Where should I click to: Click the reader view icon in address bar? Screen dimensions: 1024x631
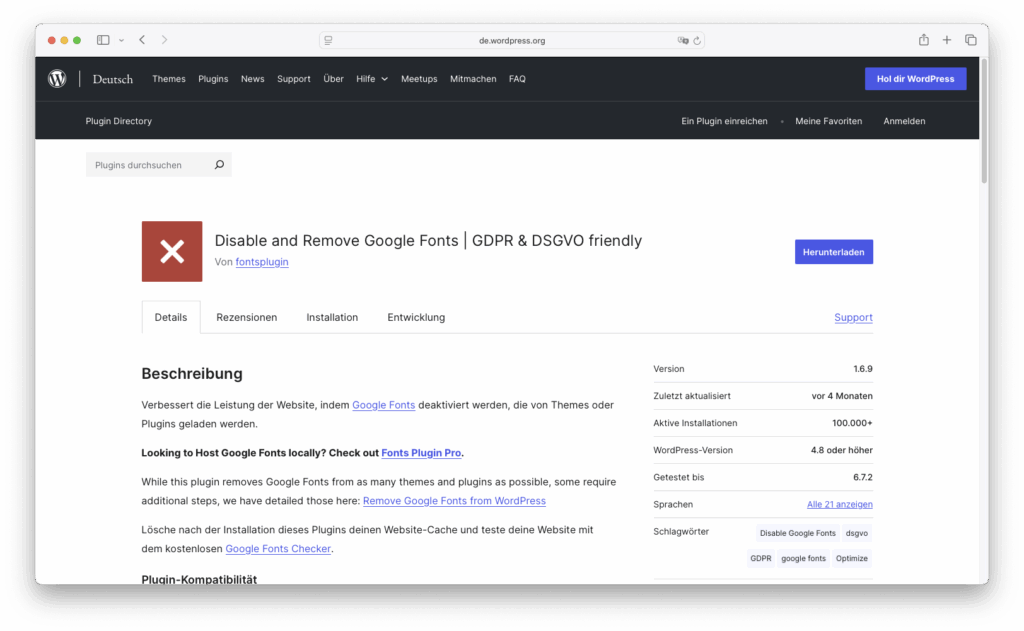(328, 40)
